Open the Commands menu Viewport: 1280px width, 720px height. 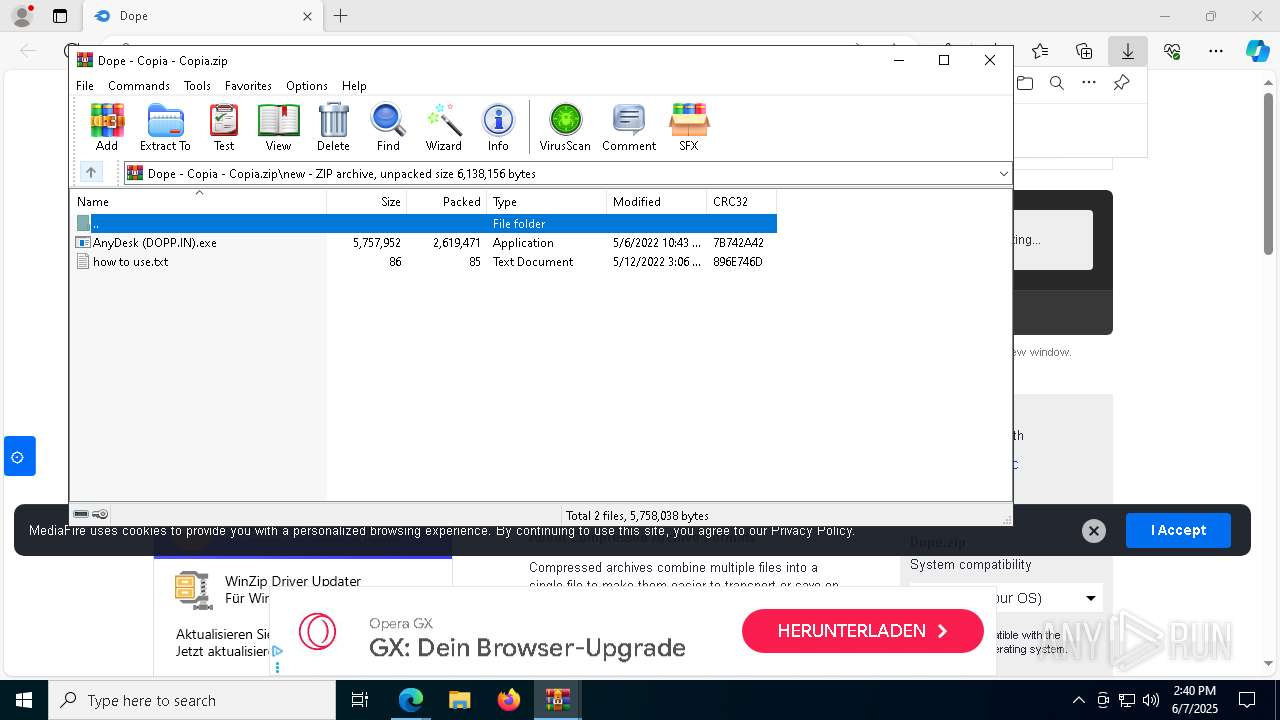pos(139,86)
